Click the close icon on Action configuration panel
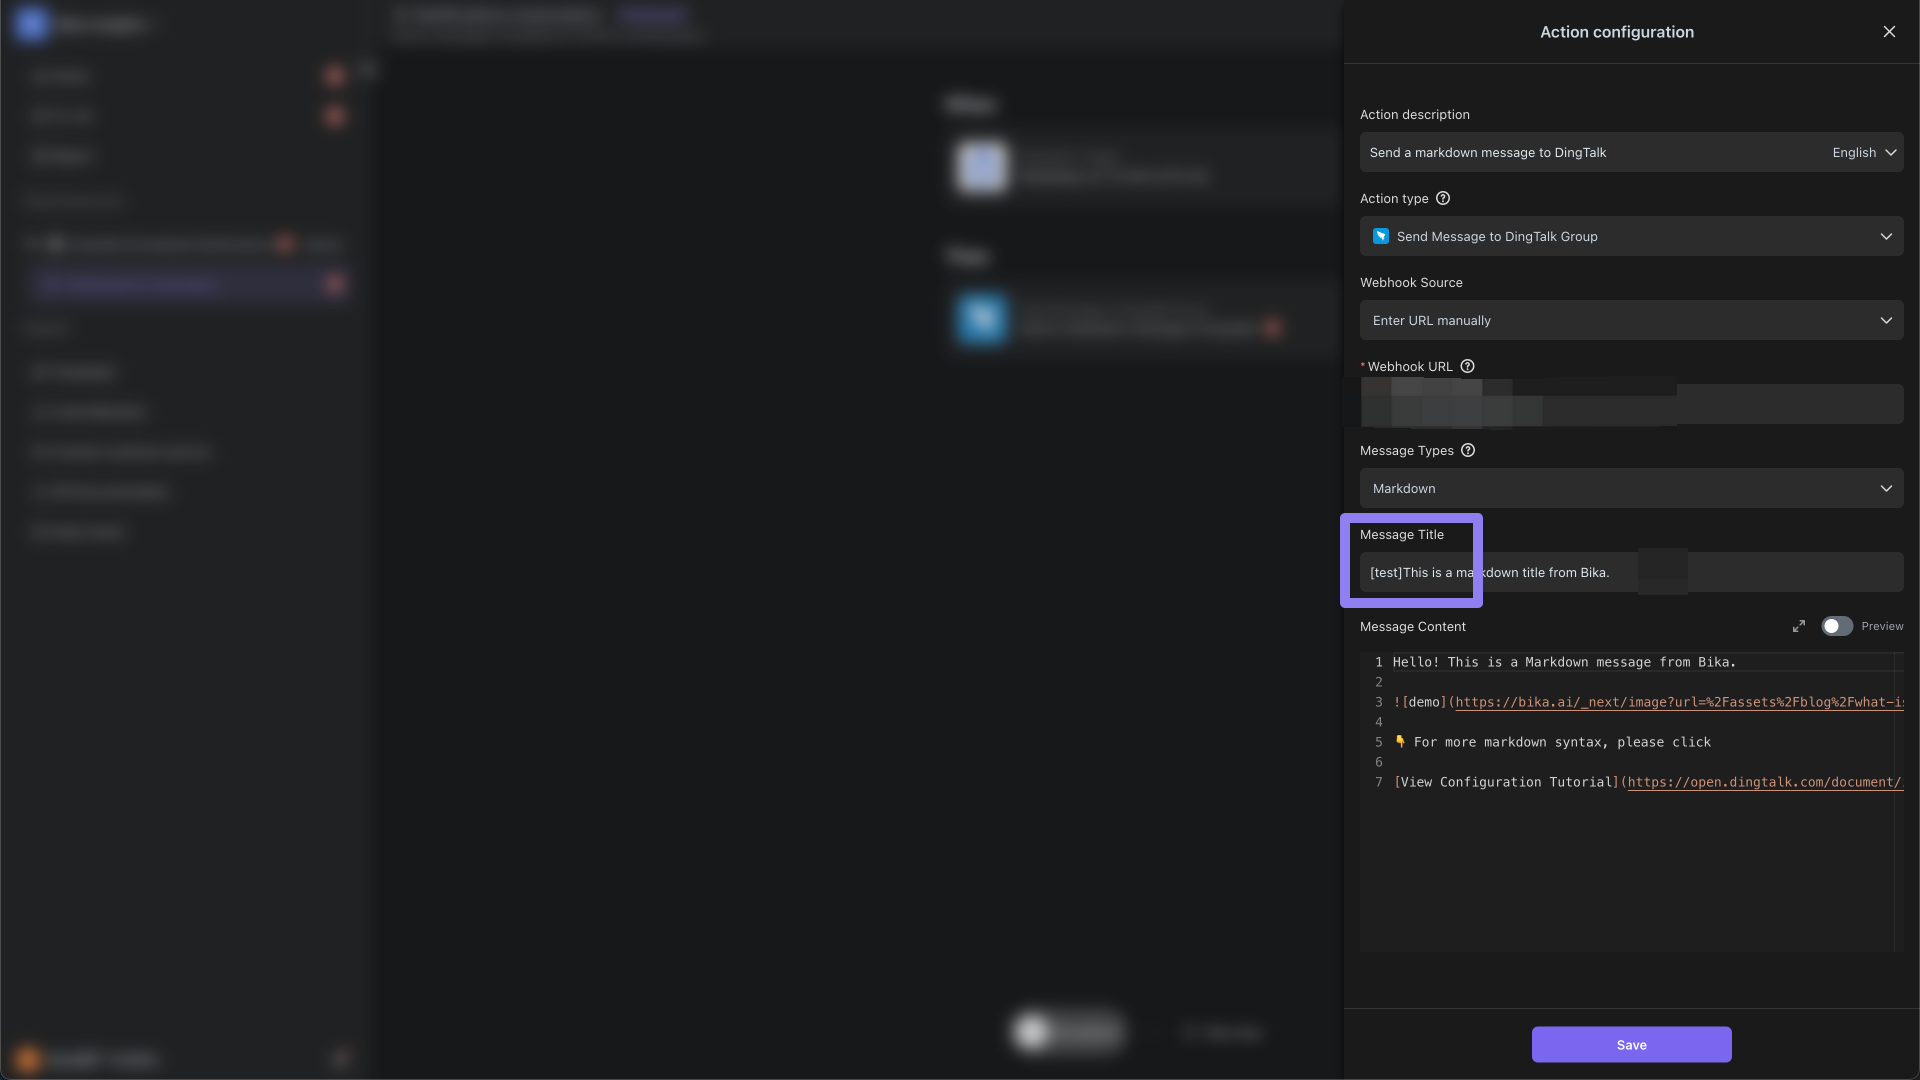The width and height of the screenshot is (1920, 1080). [1890, 32]
